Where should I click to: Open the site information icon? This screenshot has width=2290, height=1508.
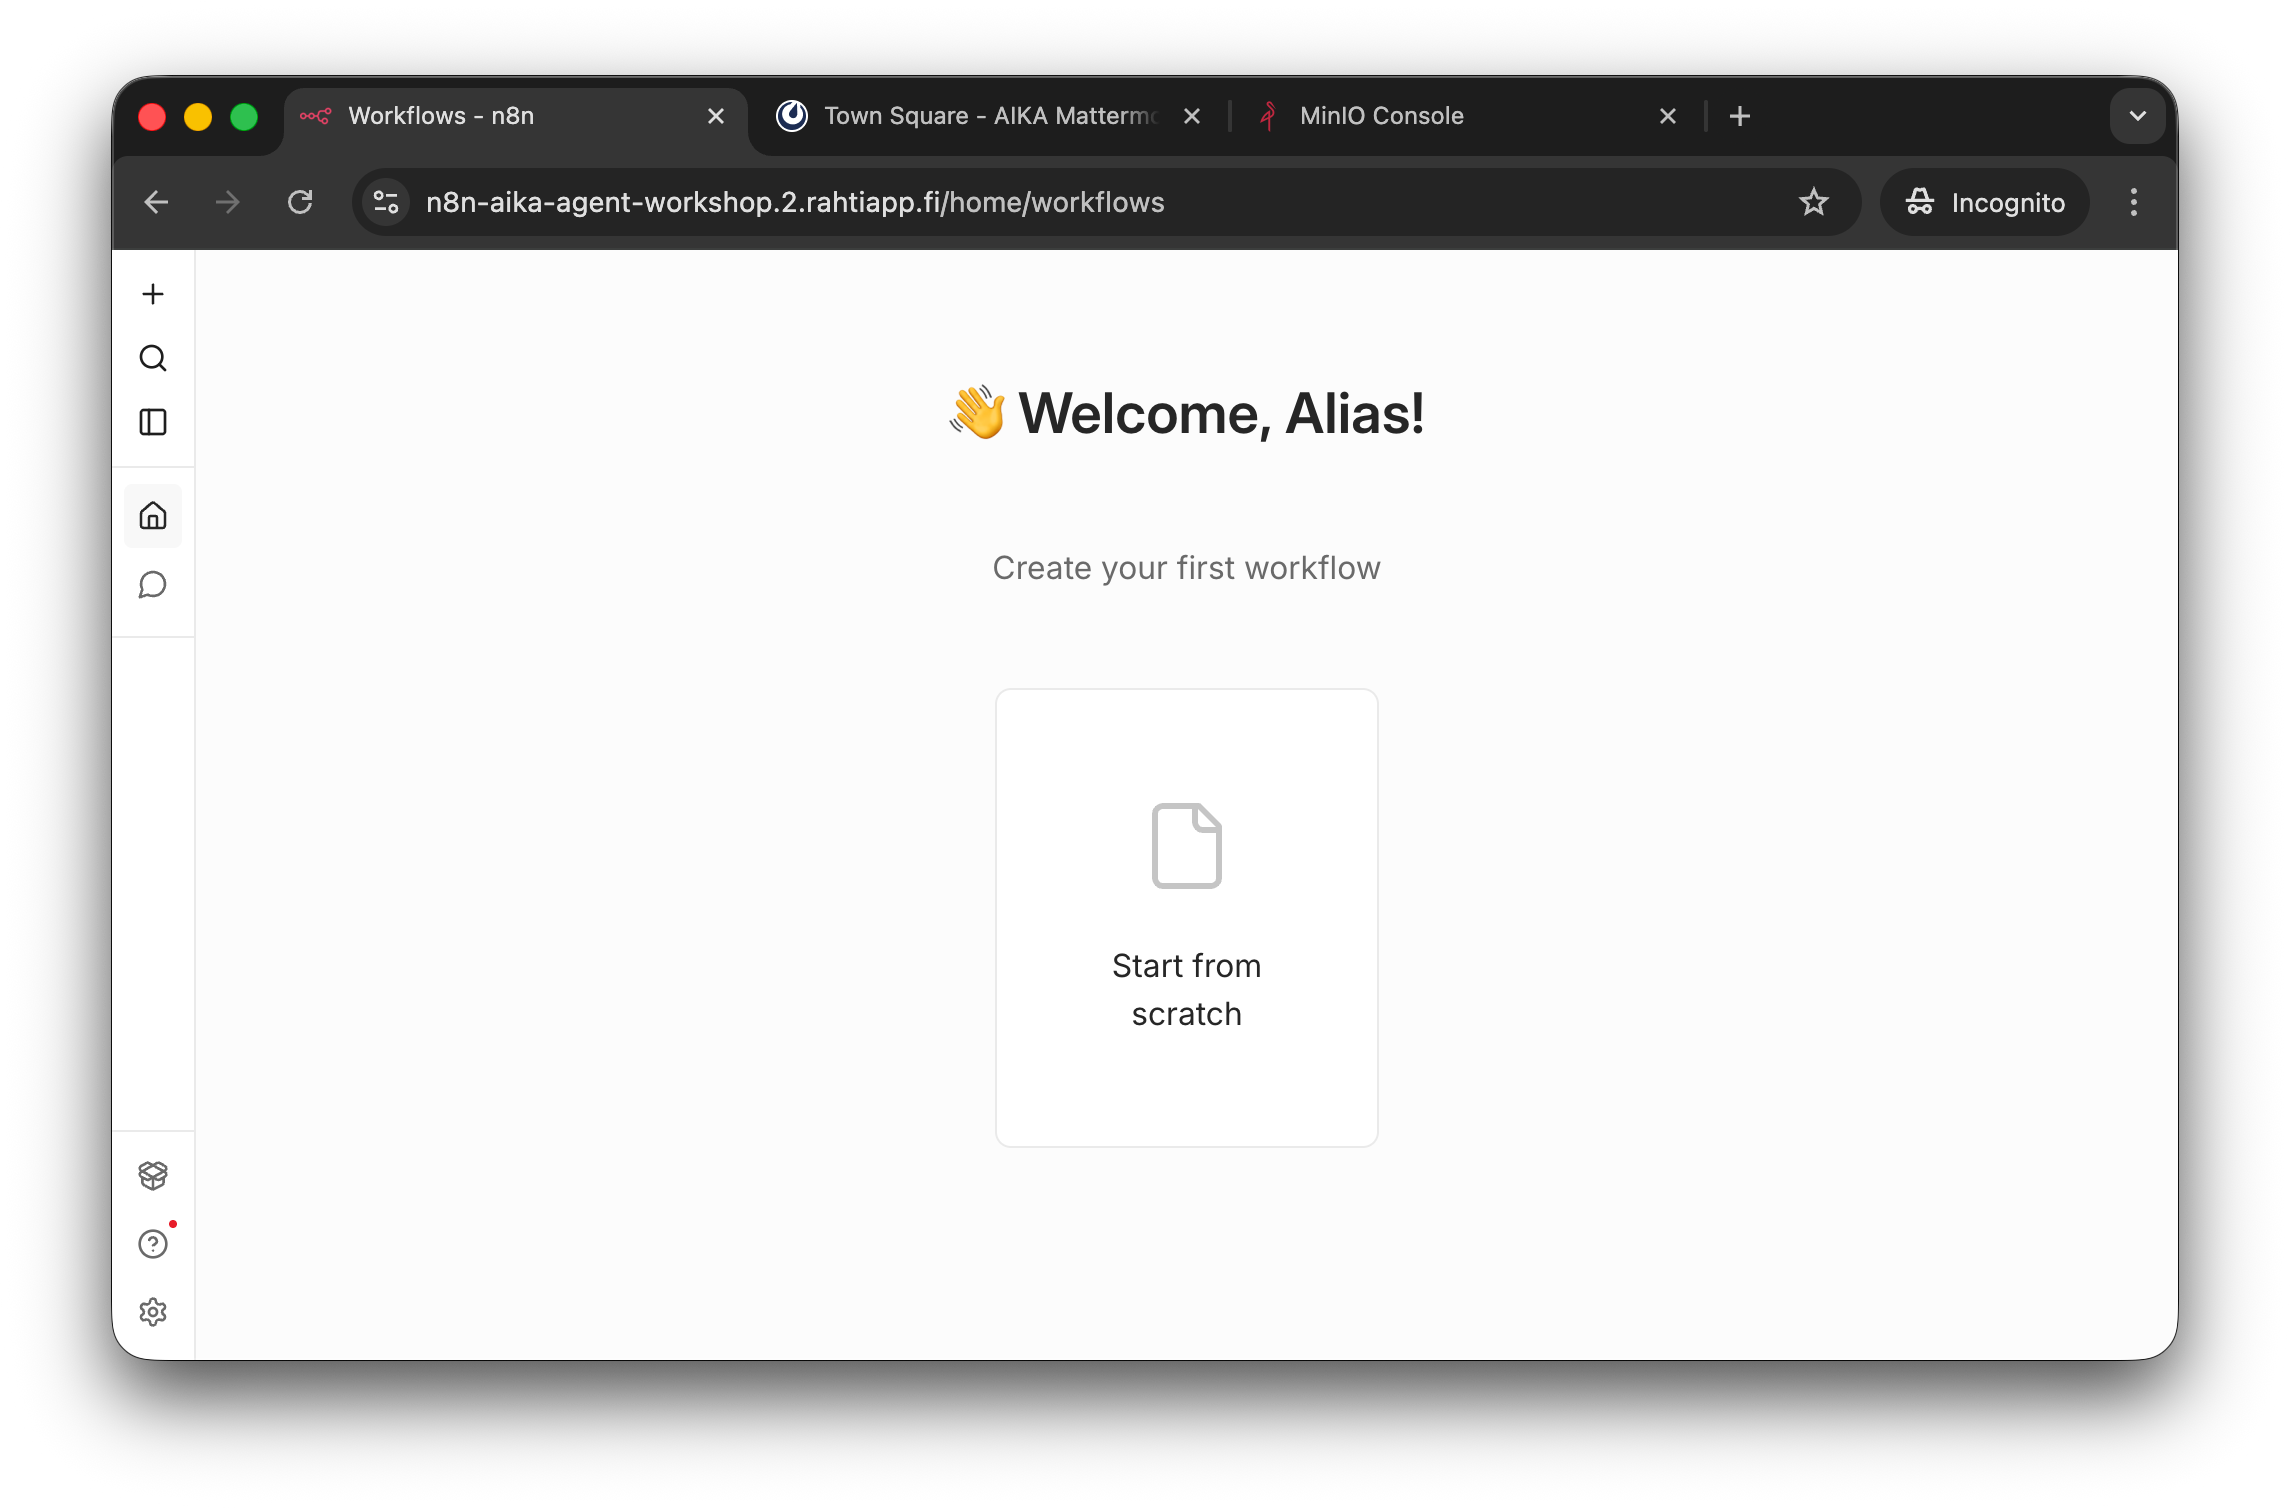click(x=386, y=202)
